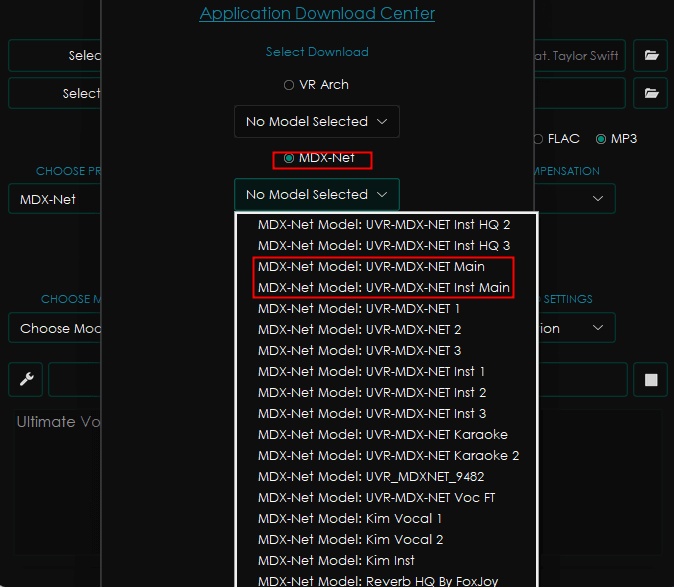674x587 pixels.
Task: Select UVR-MDX-NET Voc FT model
Action: 377,497
